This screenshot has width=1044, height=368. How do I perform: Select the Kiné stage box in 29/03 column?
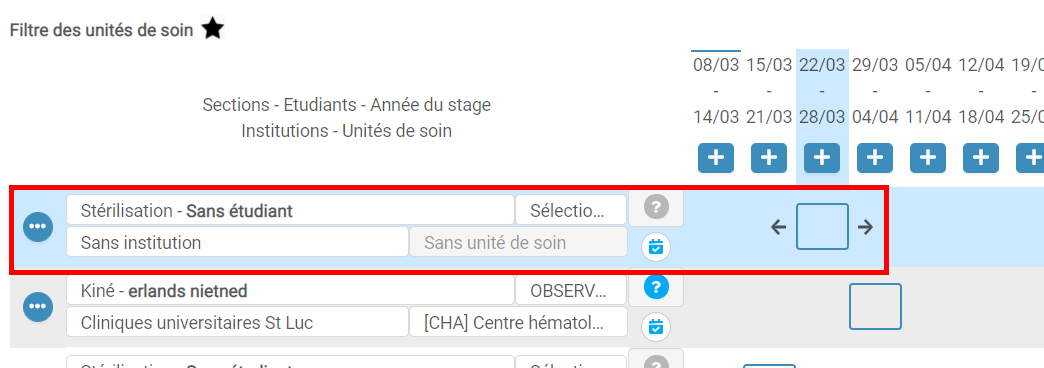tap(875, 307)
